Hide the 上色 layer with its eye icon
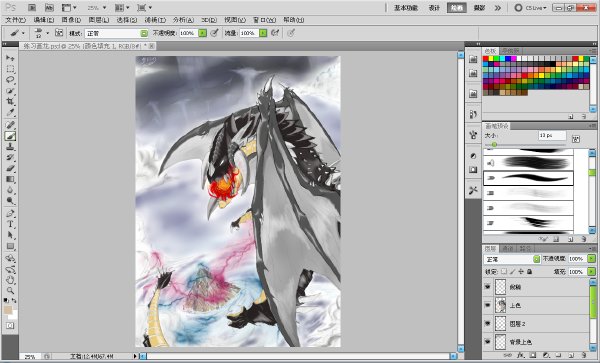This screenshot has width=600, height=363. pos(488,305)
